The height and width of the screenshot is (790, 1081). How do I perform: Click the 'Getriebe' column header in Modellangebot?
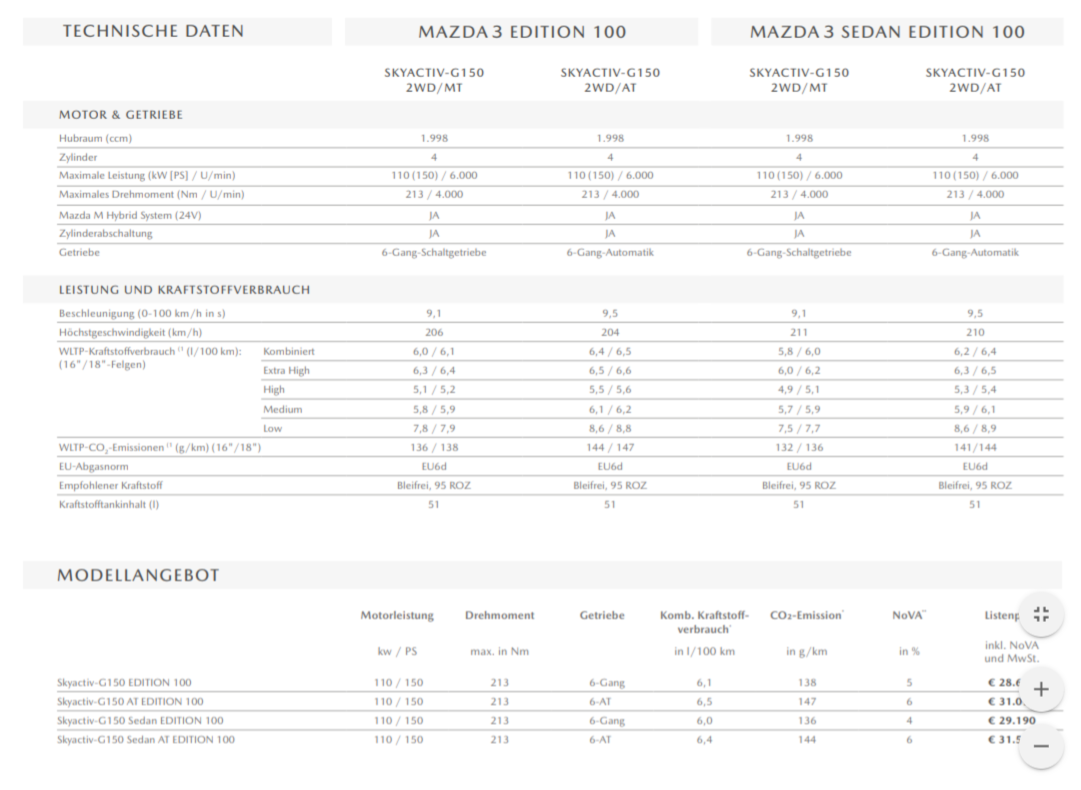(602, 615)
